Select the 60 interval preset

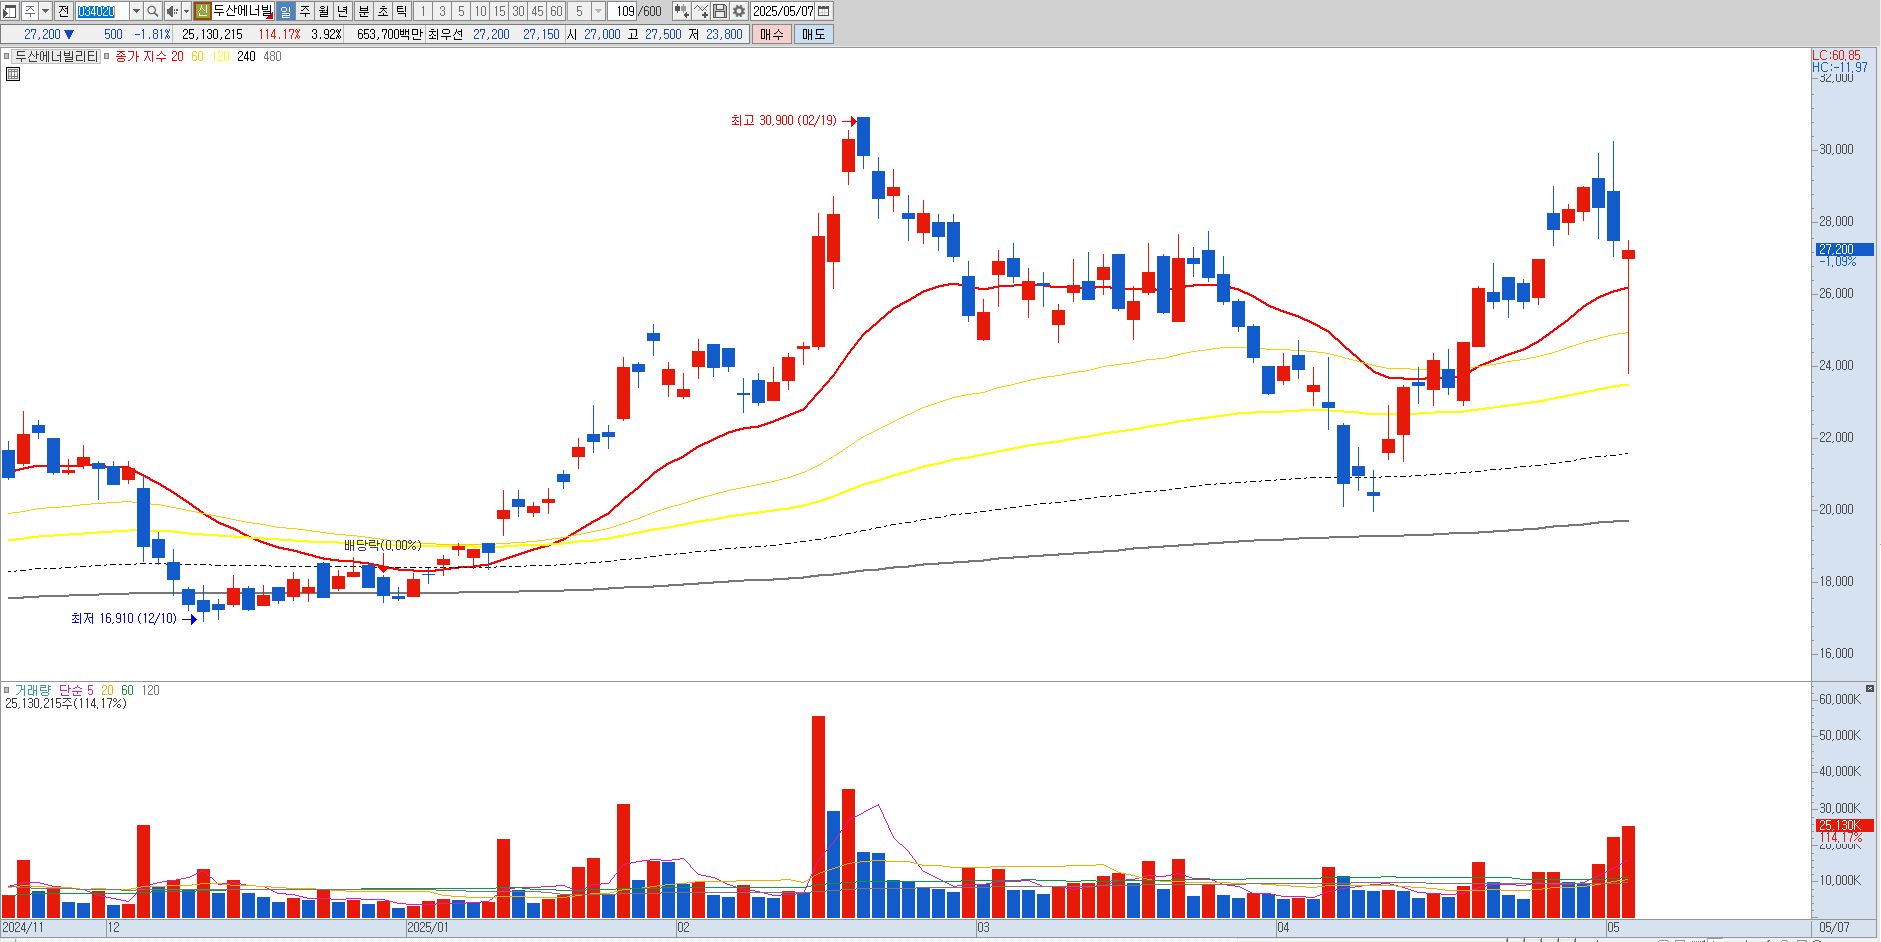pyautogui.click(x=556, y=11)
